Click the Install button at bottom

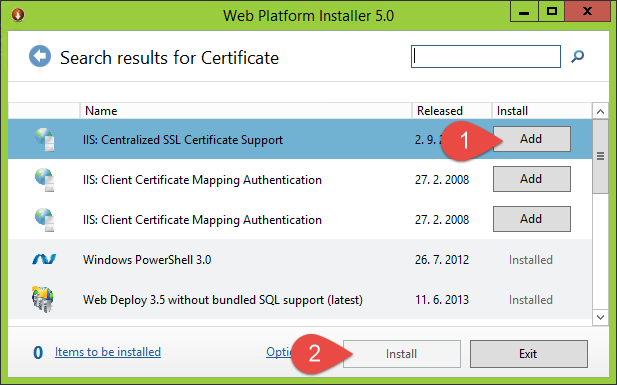402,354
